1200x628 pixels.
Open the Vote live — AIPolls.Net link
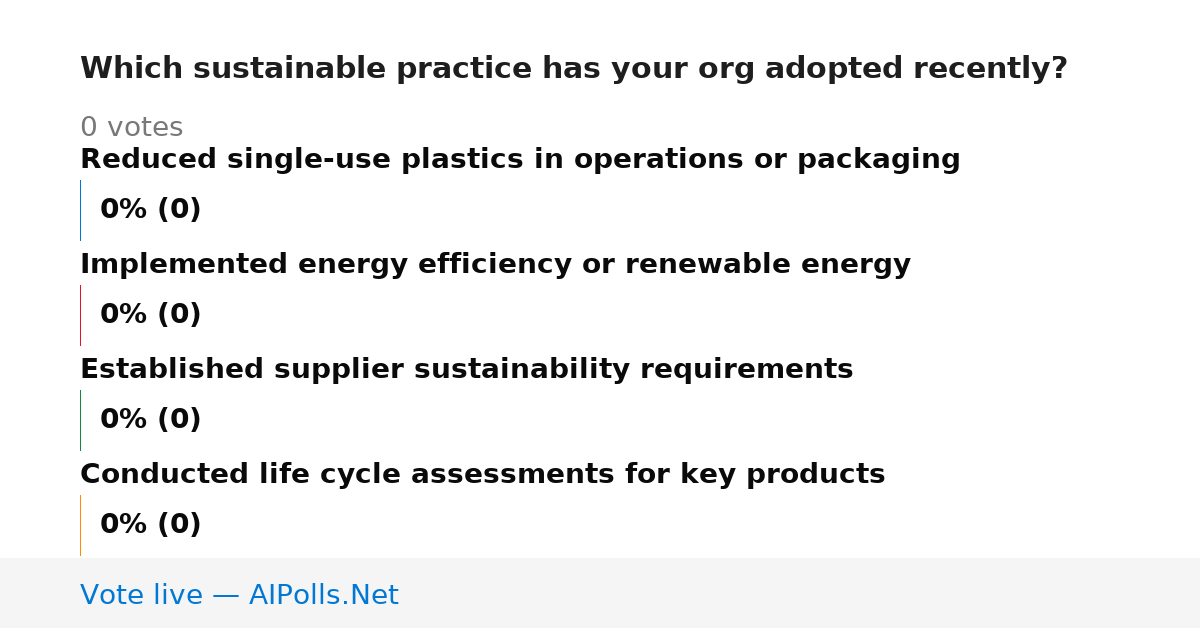pos(239,595)
